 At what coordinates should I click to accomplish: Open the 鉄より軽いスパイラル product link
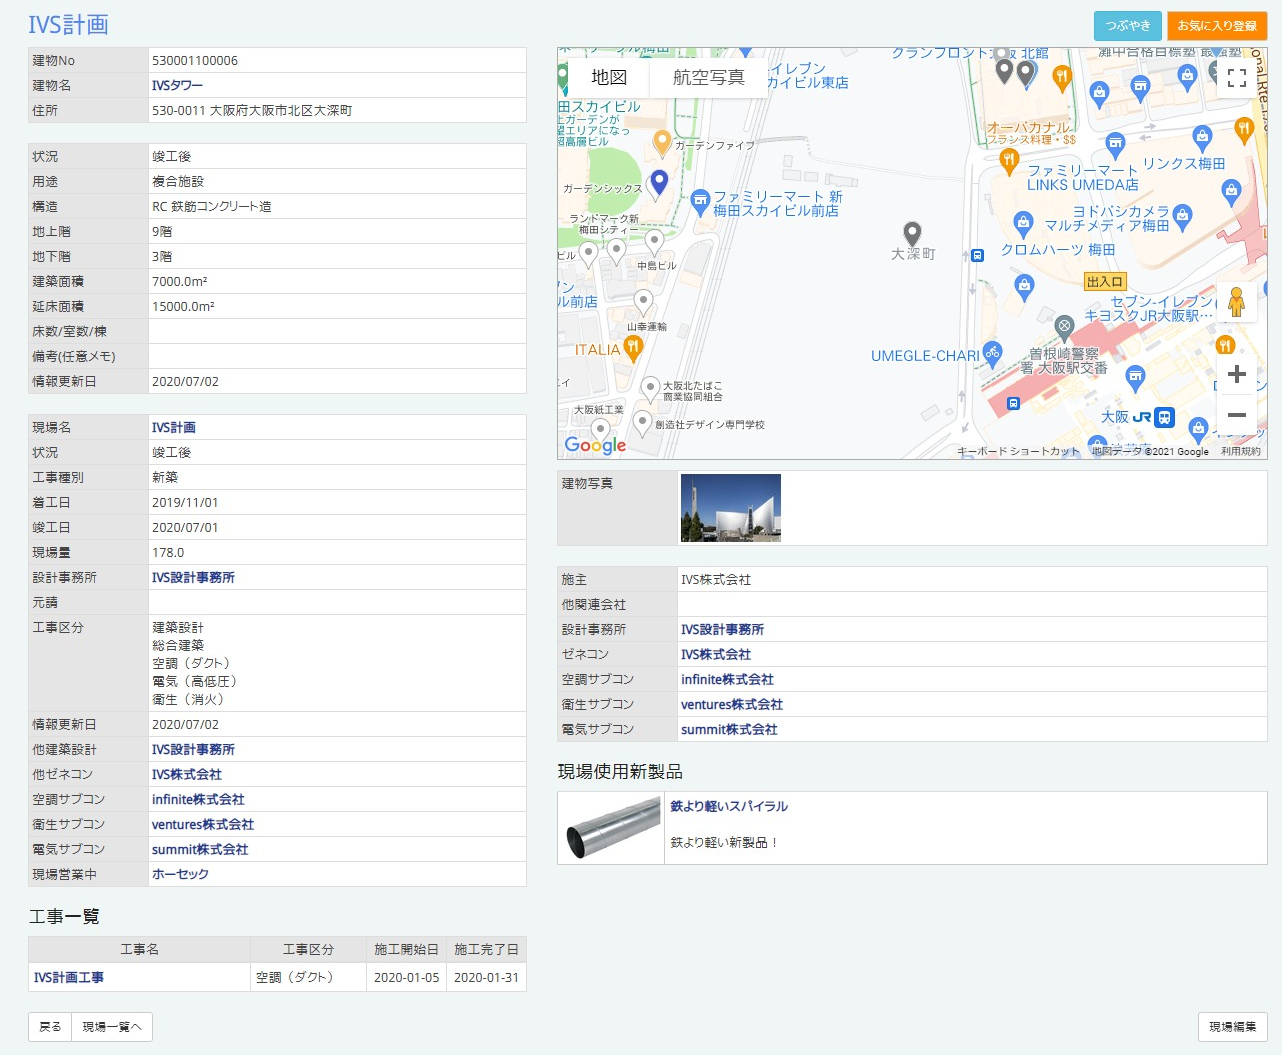[x=729, y=806]
